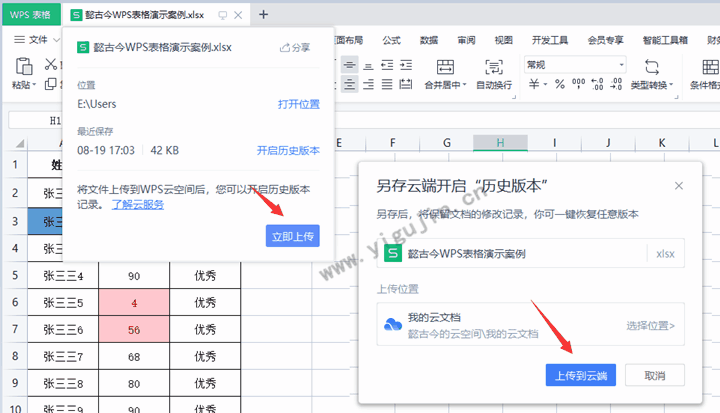Image resolution: width=720 pixels, height=413 pixels.
Task: Click the WPS 表格 home tab
Action: (31, 15)
